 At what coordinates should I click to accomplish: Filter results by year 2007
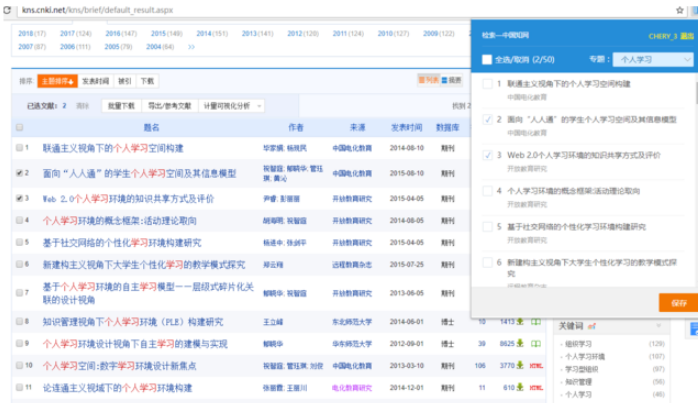(25, 47)
